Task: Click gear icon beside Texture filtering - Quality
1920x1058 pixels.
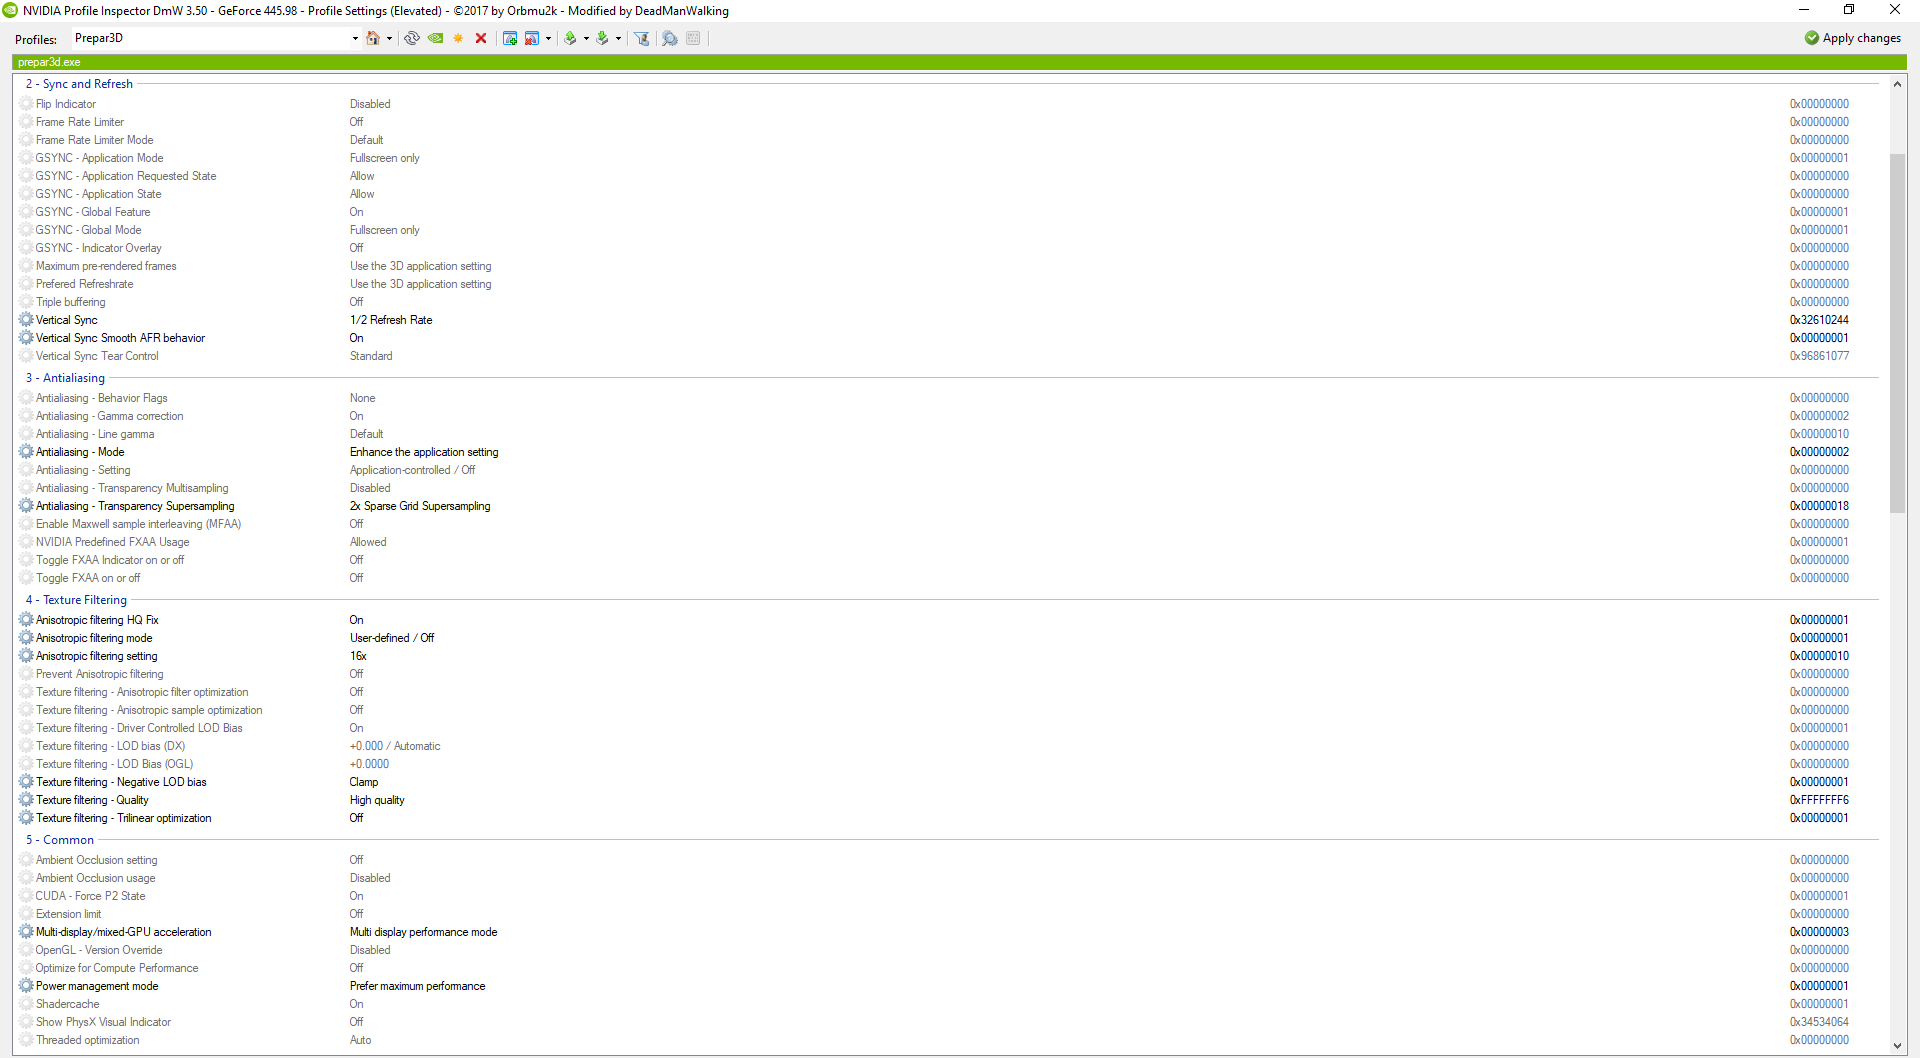Action: pyautogui.click(x=26, y=800)
